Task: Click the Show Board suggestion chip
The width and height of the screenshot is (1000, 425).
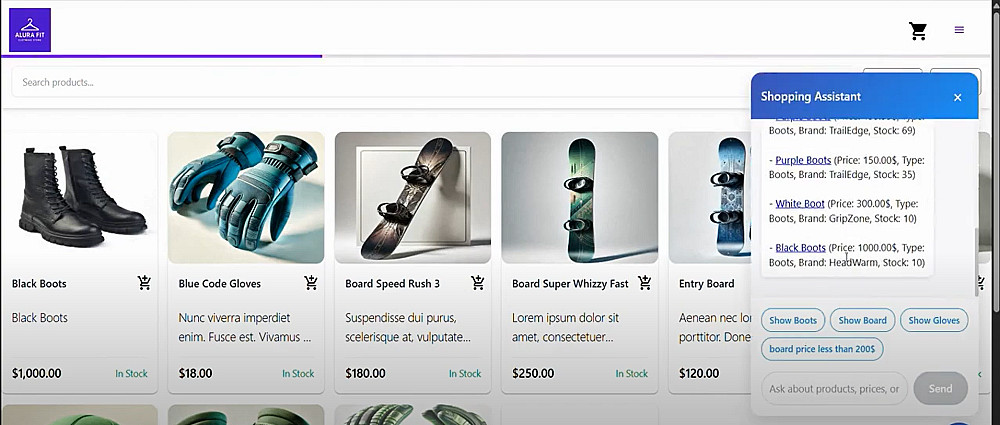Action: tap(862, 321)
